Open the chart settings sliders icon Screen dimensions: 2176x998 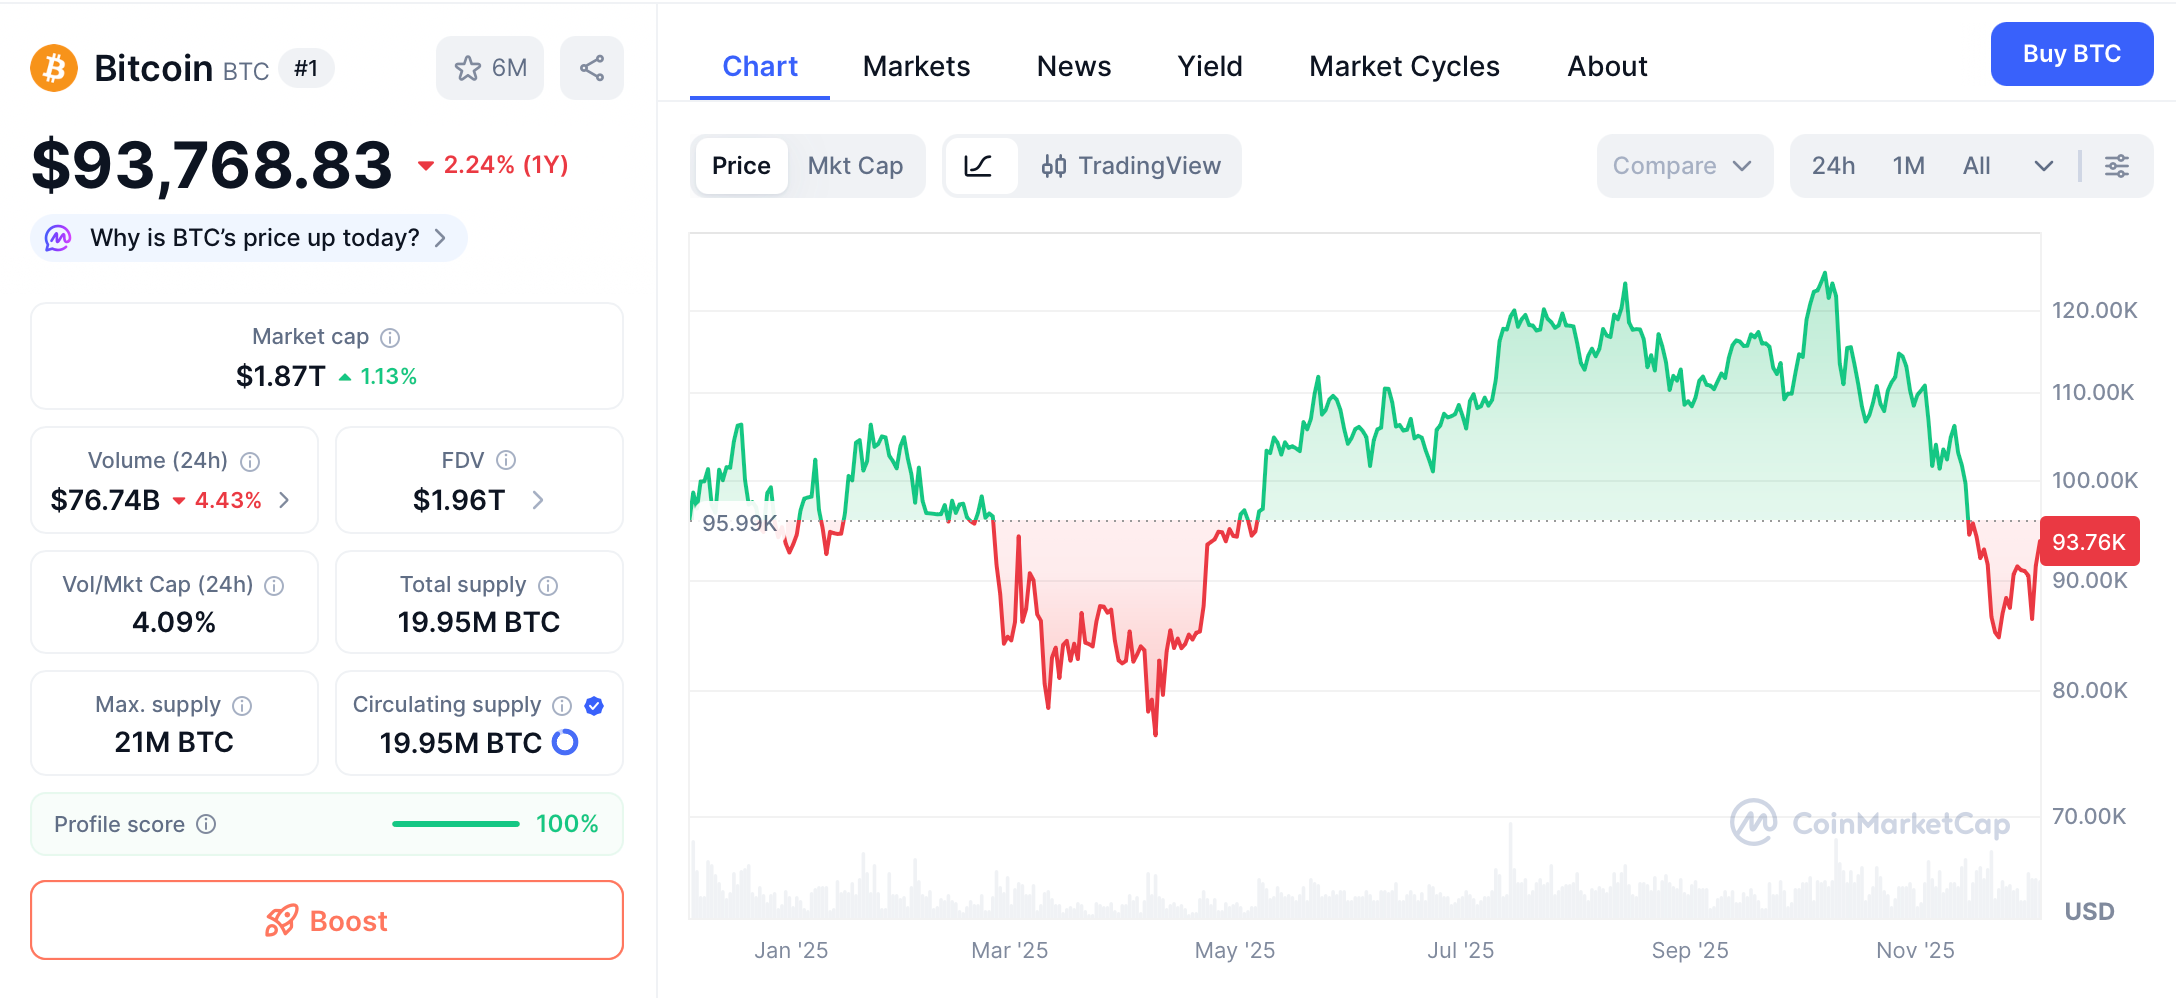coord(2117,166)
